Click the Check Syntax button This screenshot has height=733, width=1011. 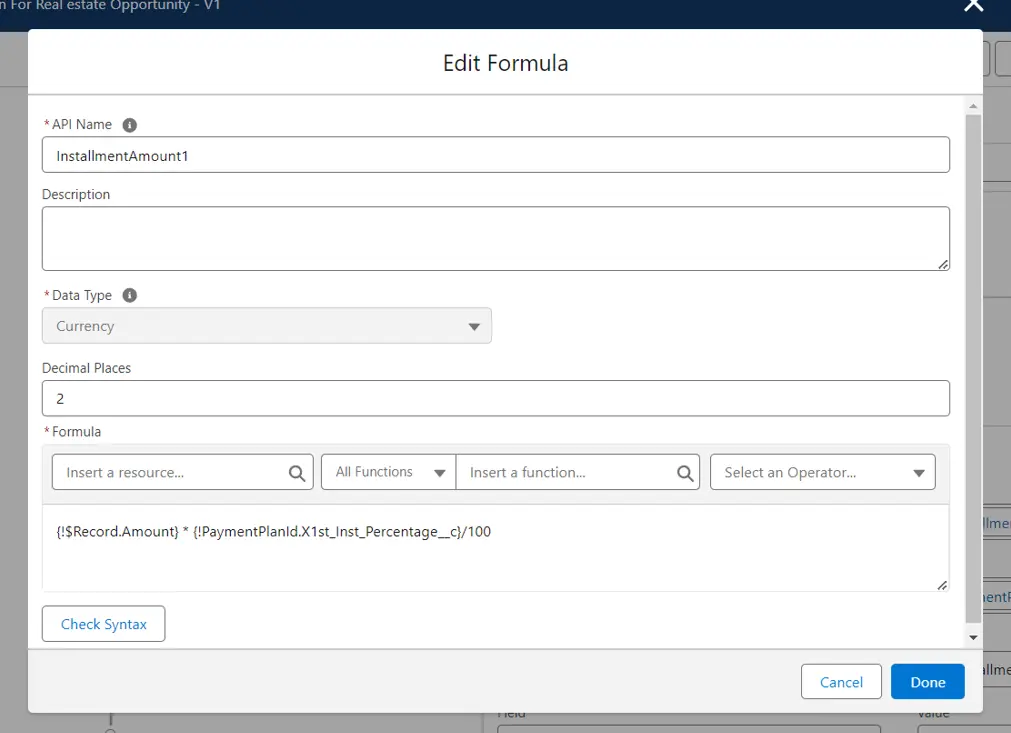click(103, 624)
